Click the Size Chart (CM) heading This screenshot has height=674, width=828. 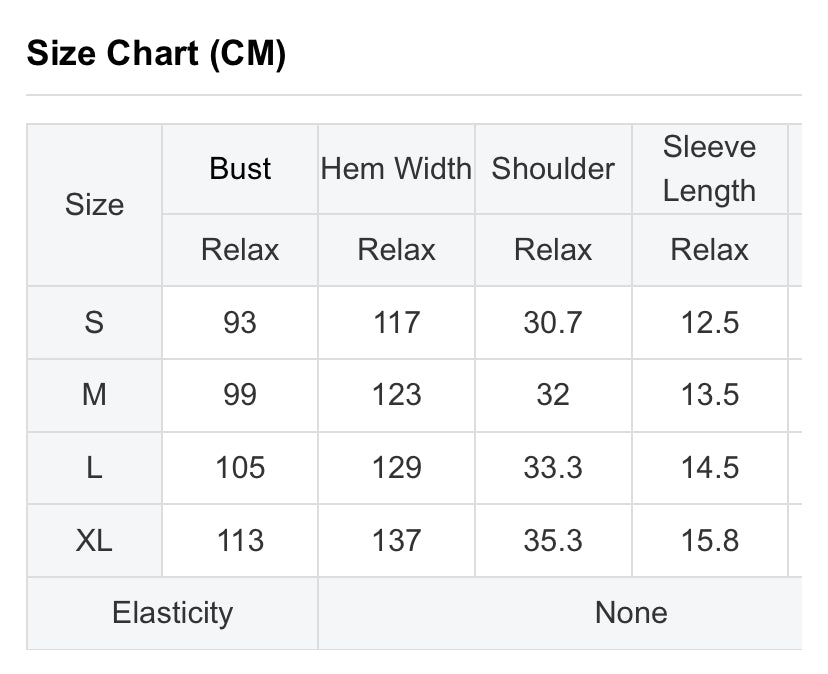pyautogui.click(x=156, y=53)
